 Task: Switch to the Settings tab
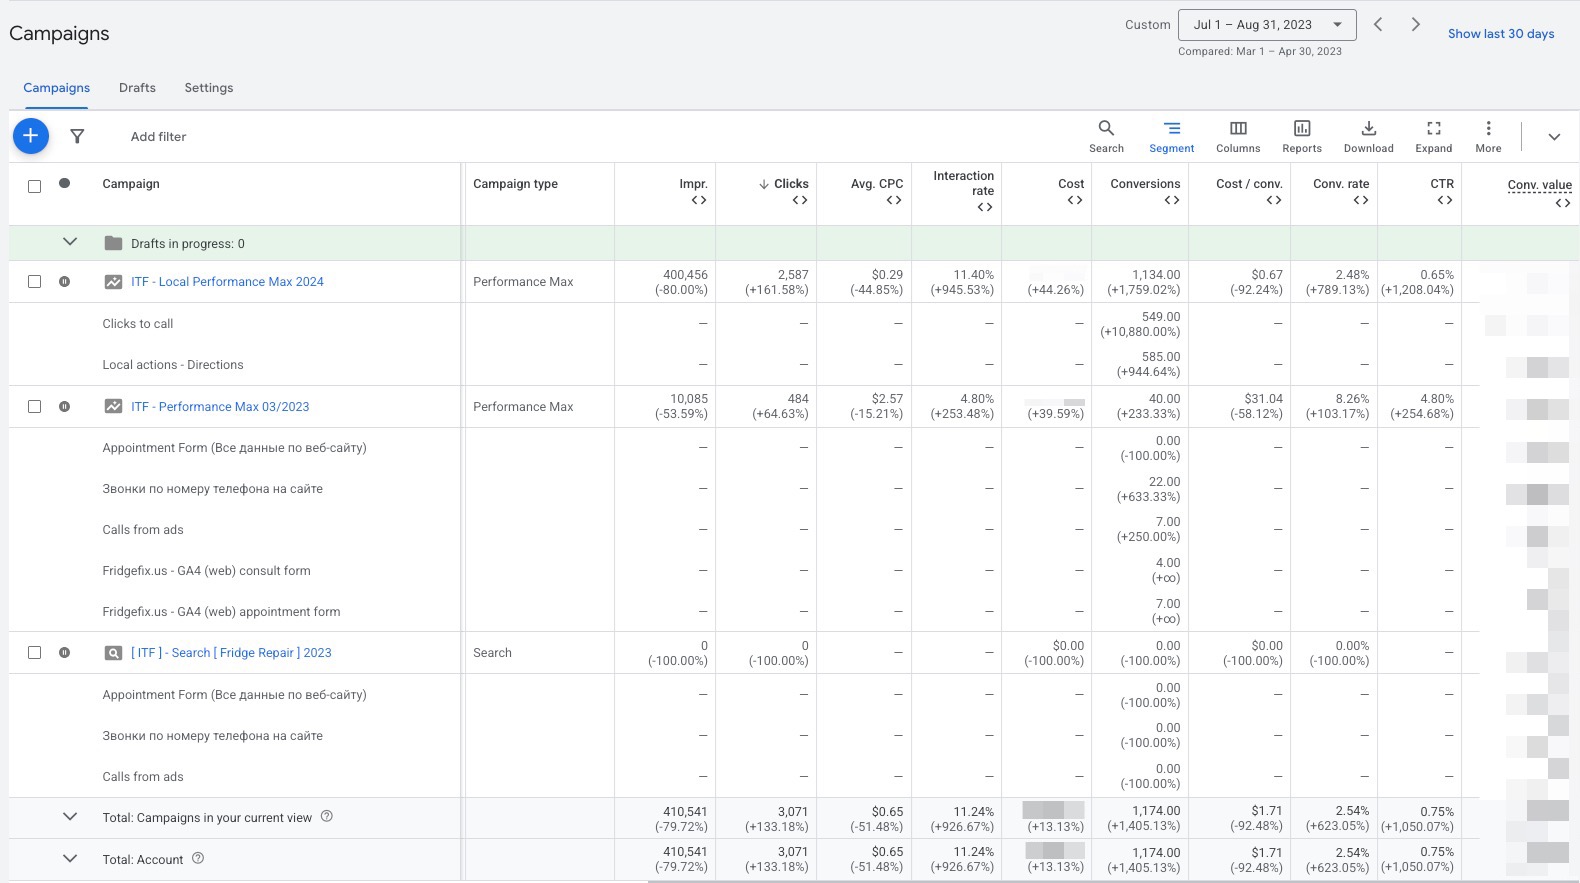pyautogui.click(x=208, y=88)
